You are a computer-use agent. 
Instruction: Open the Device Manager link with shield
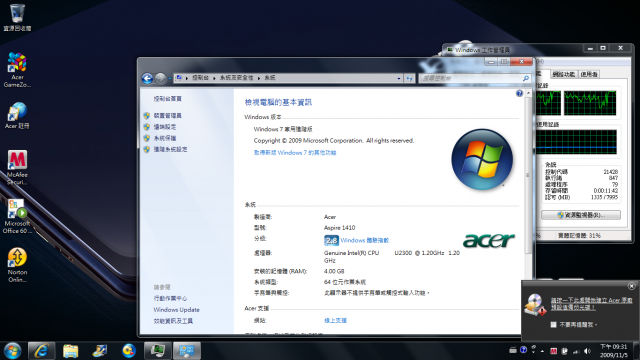(x=167, y=116)
